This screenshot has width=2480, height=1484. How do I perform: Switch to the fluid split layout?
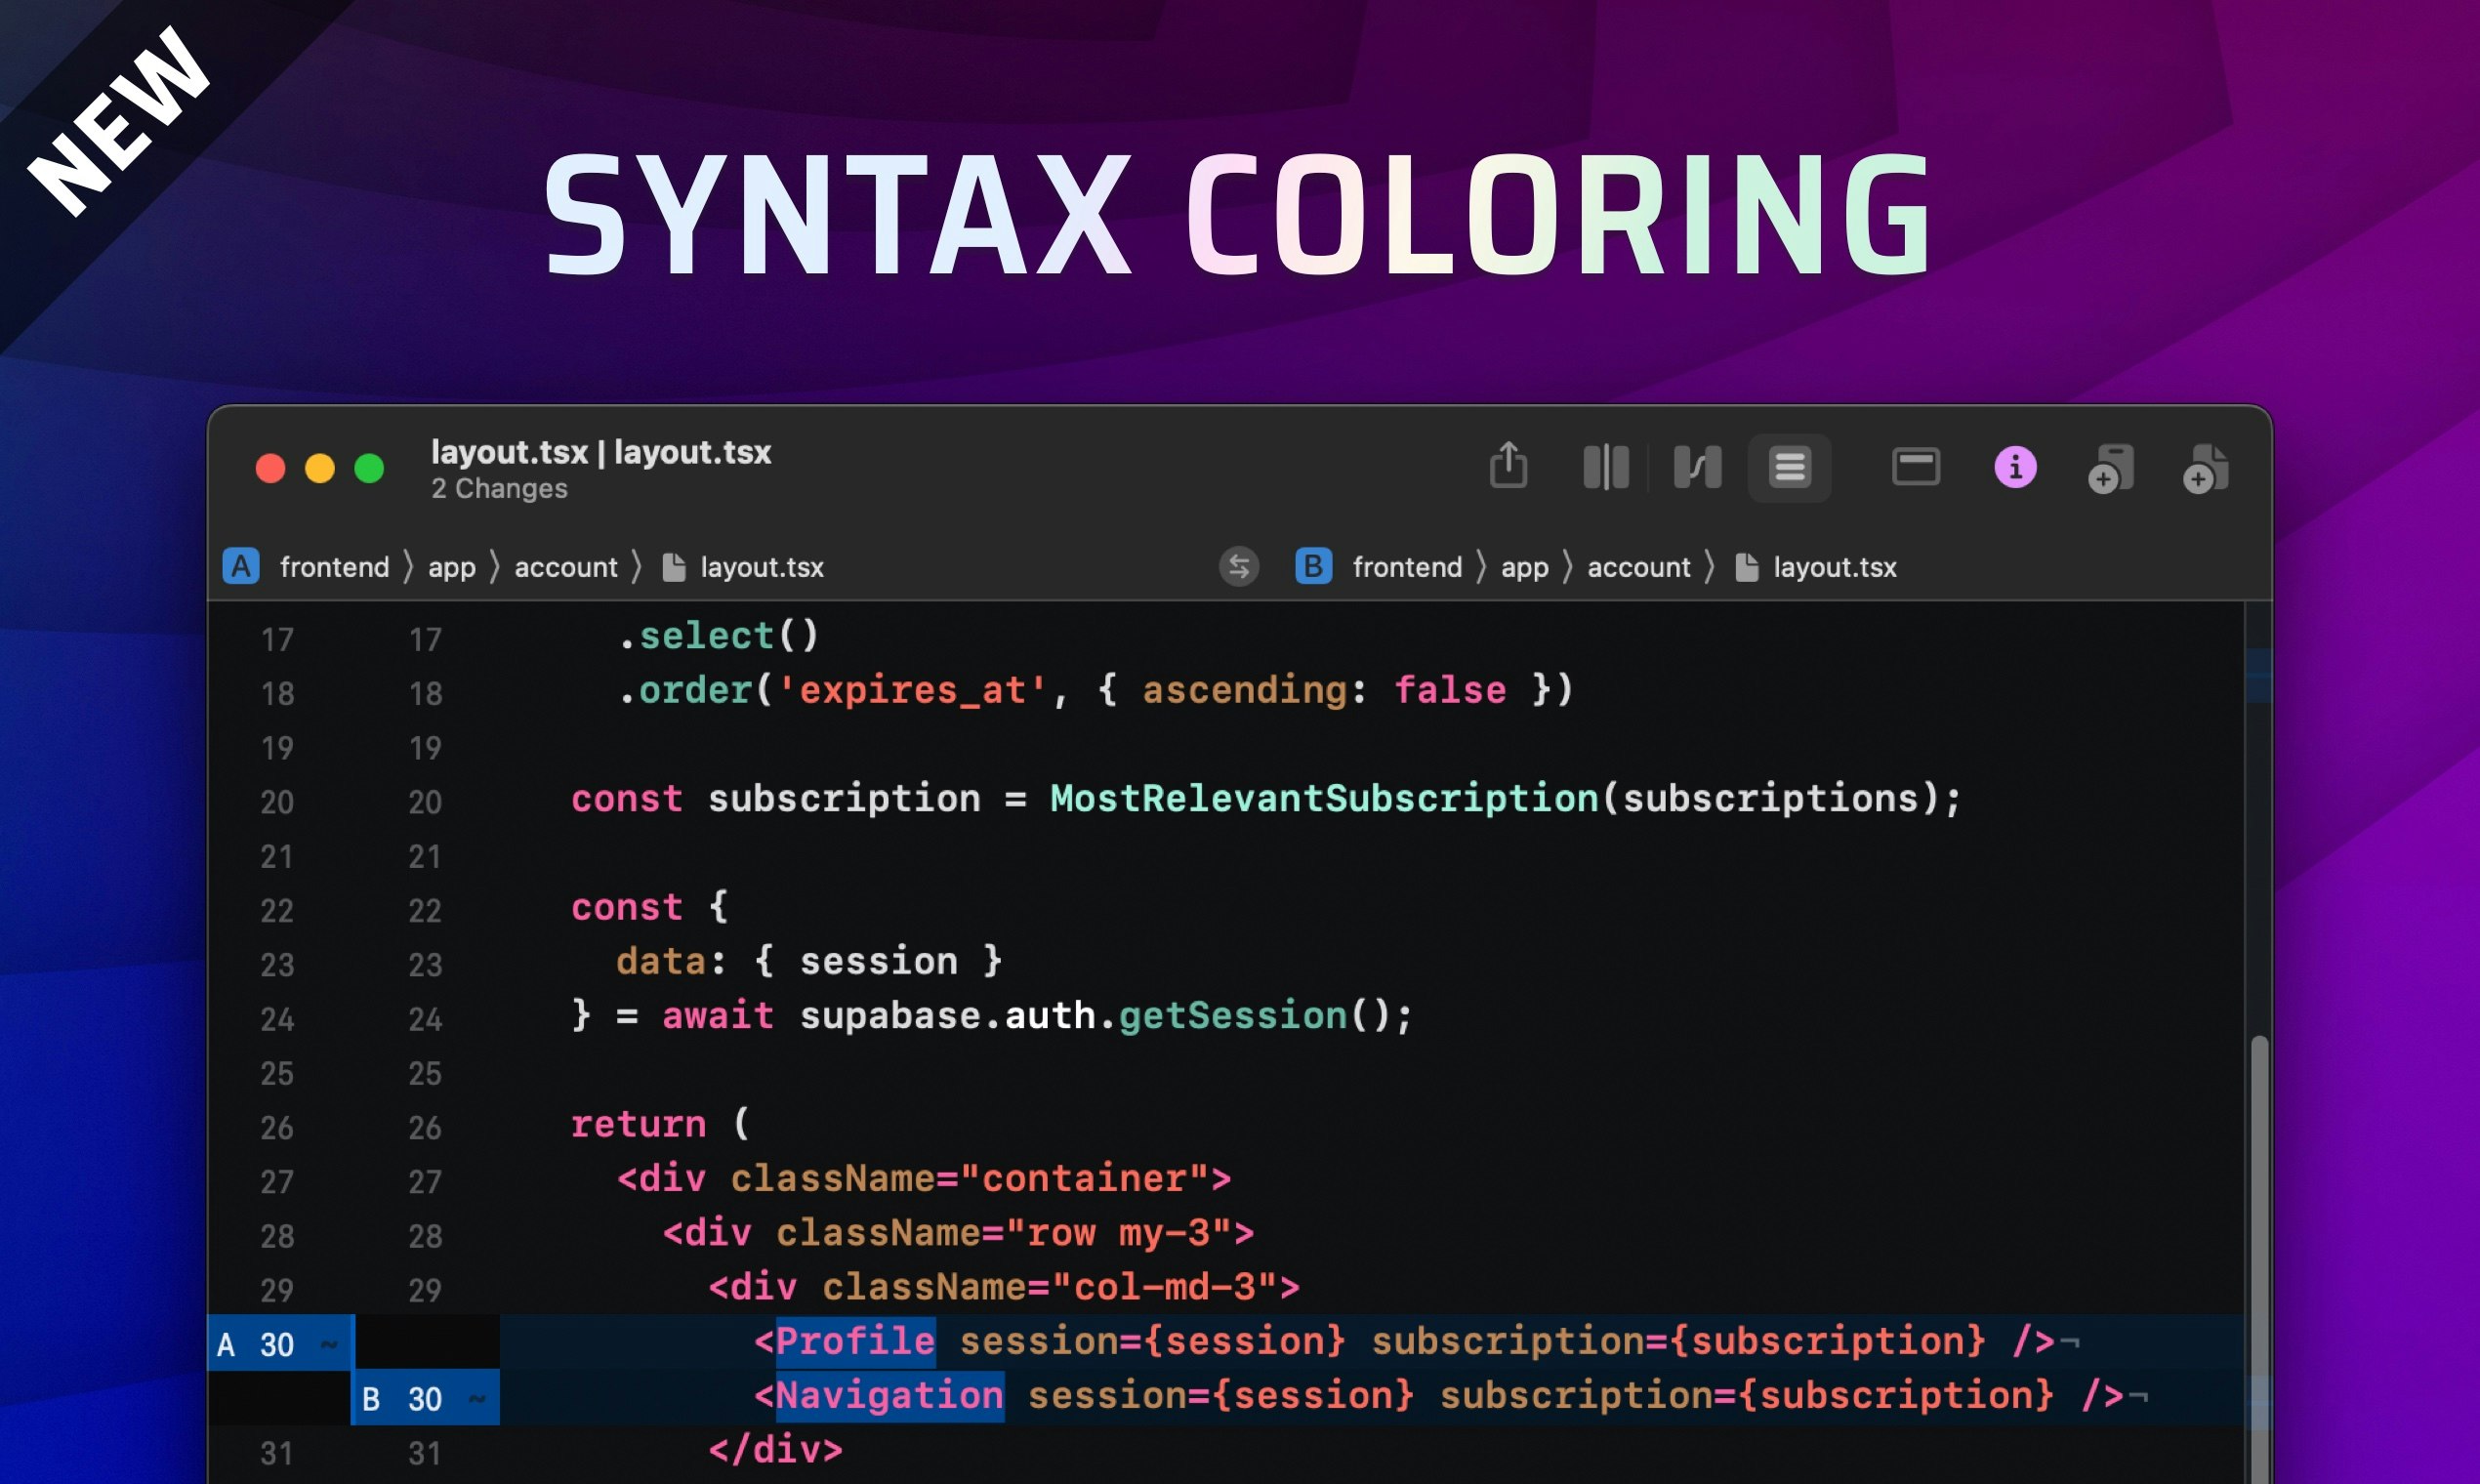coord(1697,467)
